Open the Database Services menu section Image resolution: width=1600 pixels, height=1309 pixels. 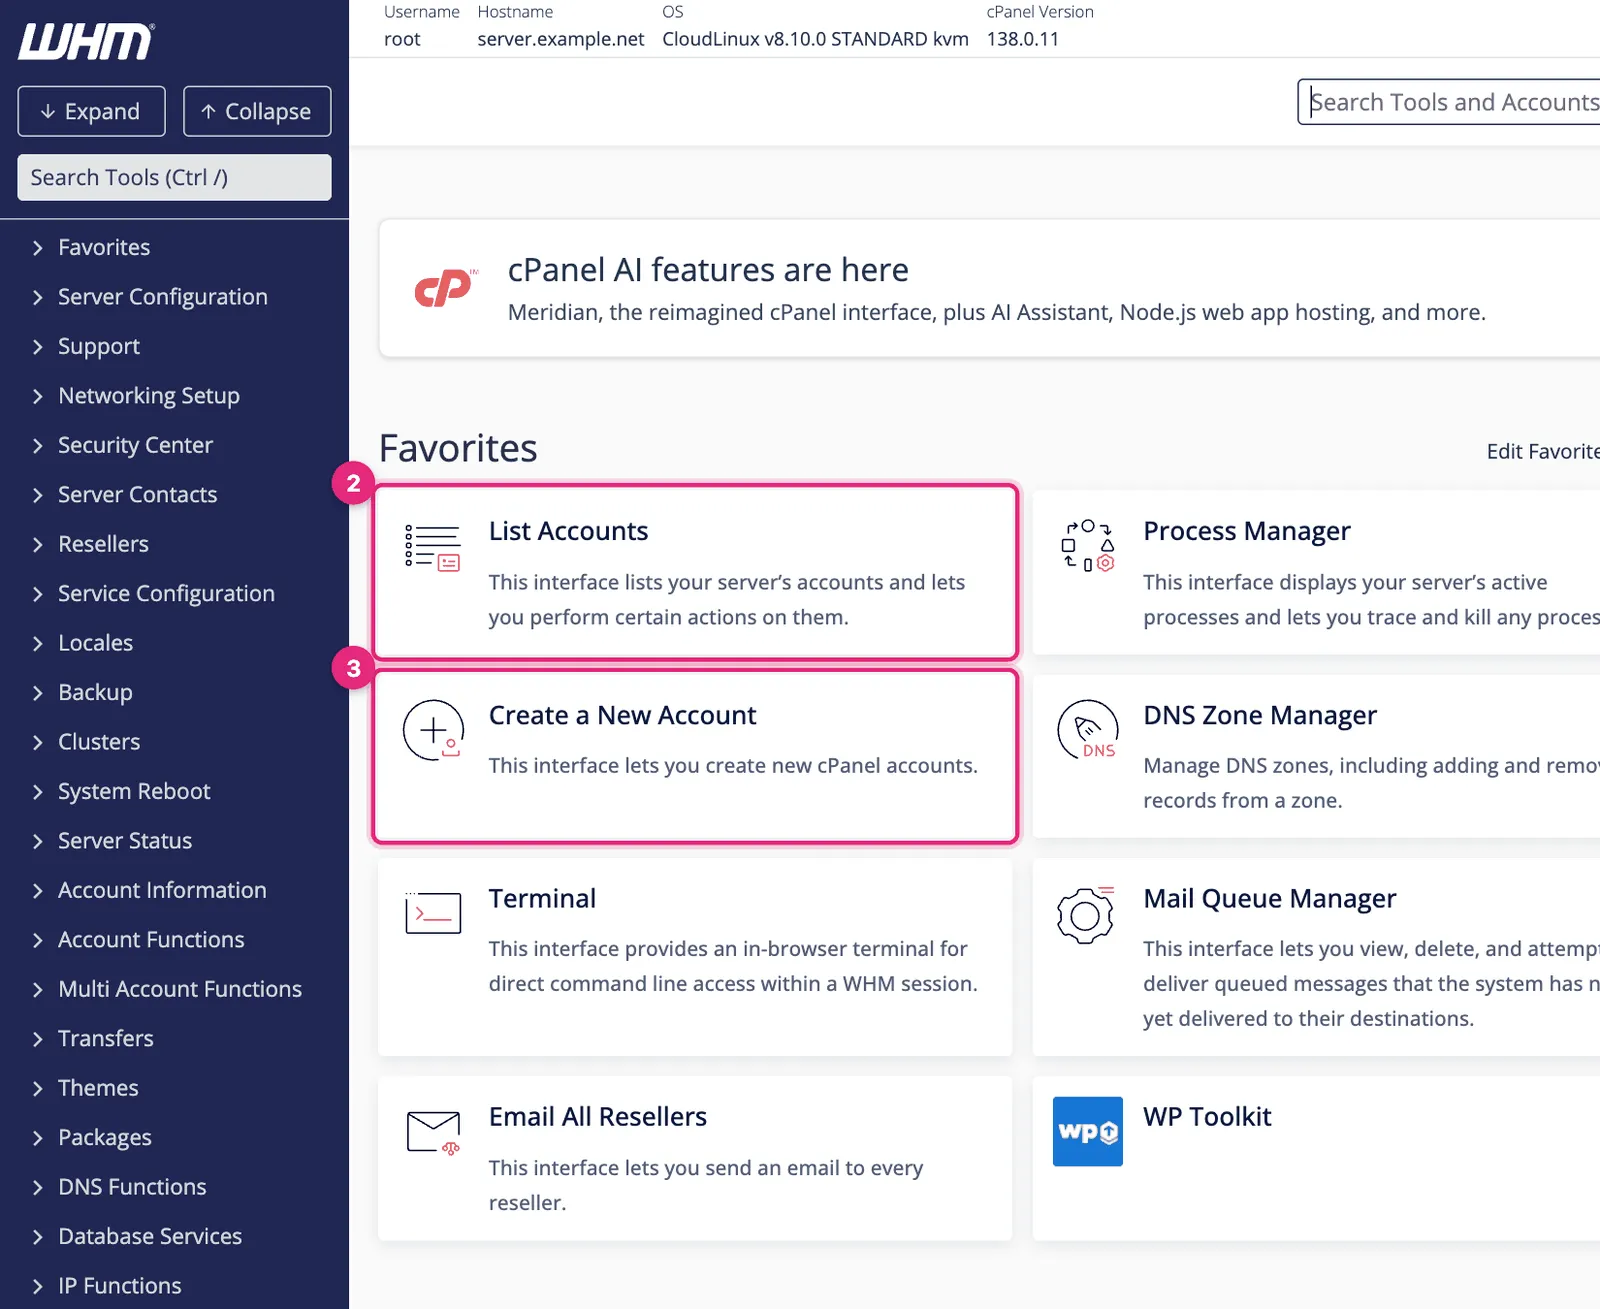click(x=150, y=1237)
